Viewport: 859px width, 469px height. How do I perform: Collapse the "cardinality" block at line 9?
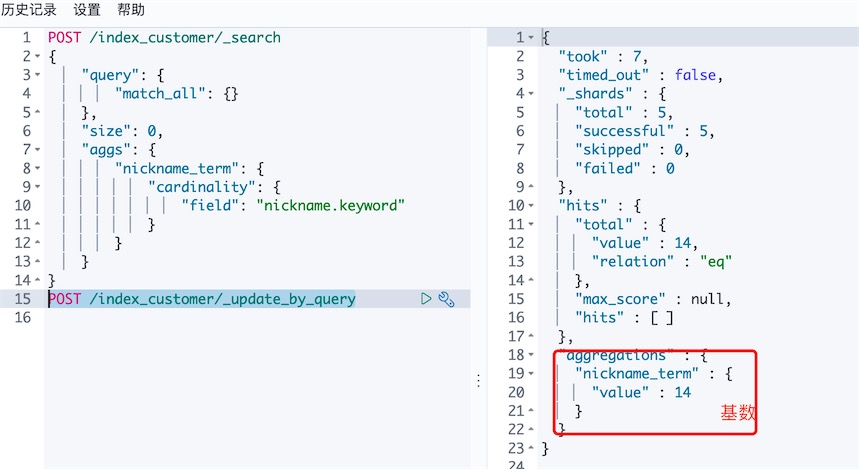coord(37,187)
